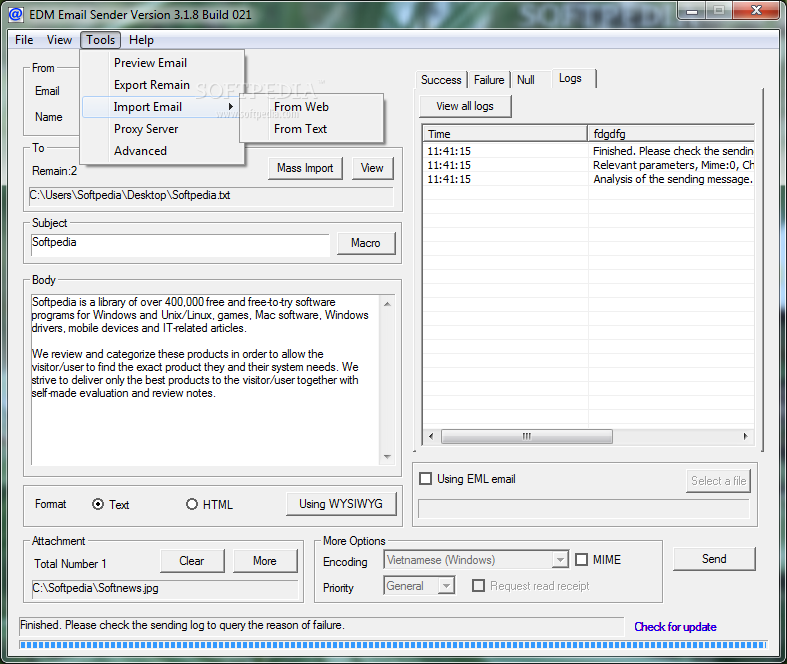Toggle the MIME checkbox
Screen dimensions: 787x664
click(581, 559)
